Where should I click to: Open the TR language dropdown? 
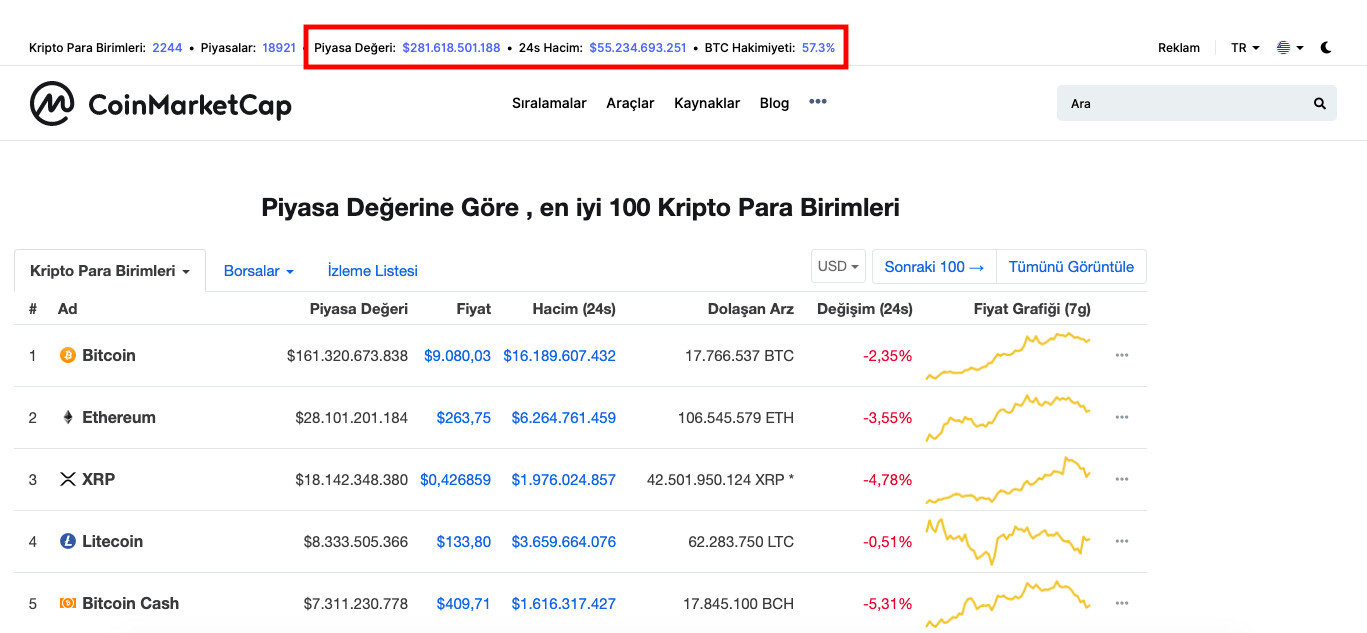click(x=1245, y=47)
